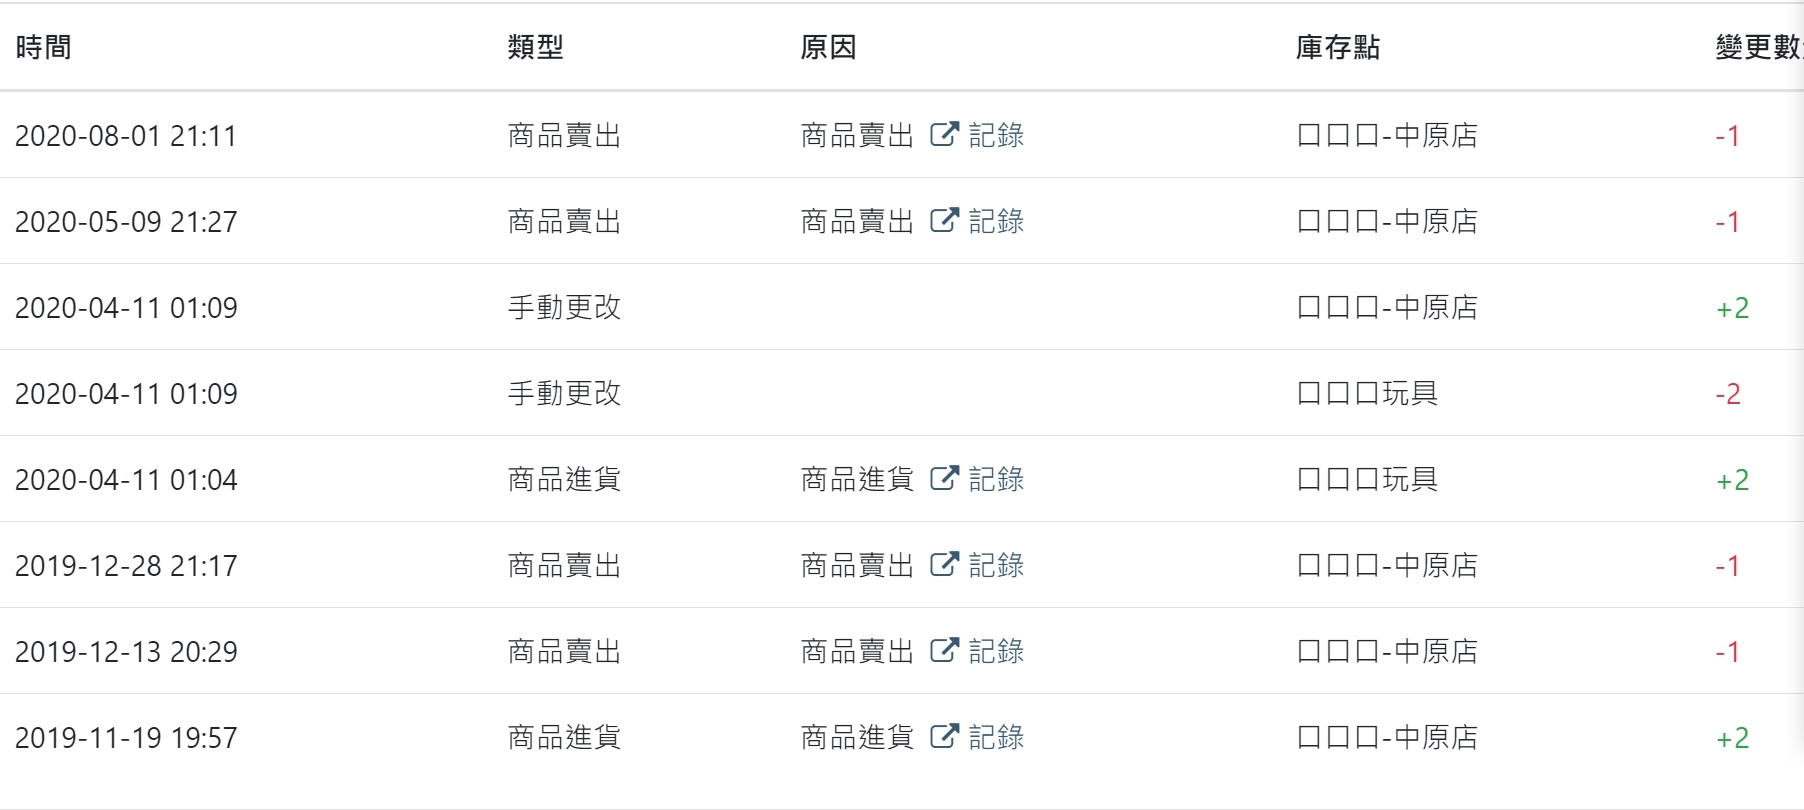Open the 記錄 link for 2019-12-13 20:29

(996, 651)
